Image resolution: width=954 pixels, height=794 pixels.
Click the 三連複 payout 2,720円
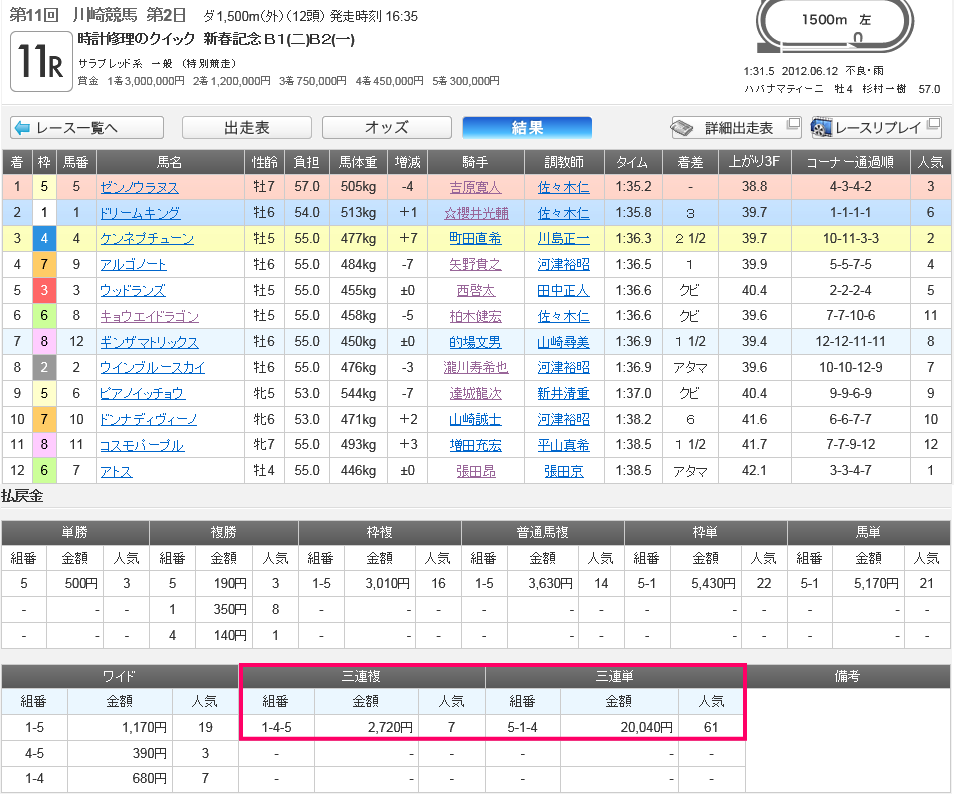point(391,728)
